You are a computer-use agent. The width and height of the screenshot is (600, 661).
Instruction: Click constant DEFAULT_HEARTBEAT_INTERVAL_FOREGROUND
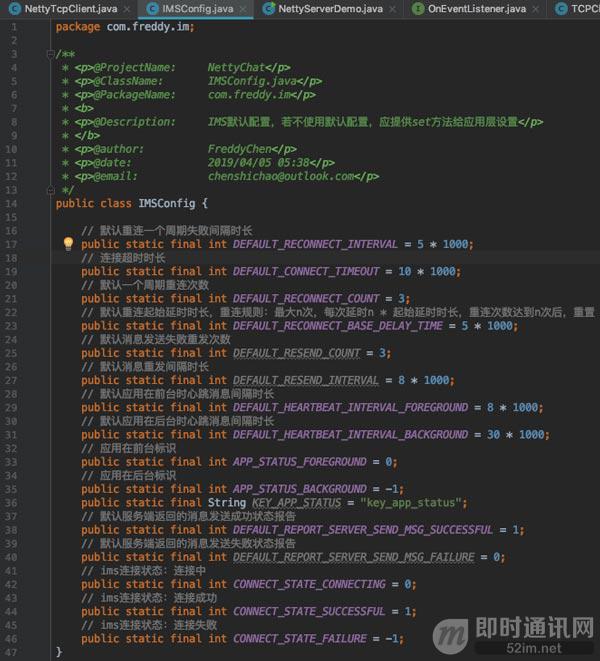350,408
